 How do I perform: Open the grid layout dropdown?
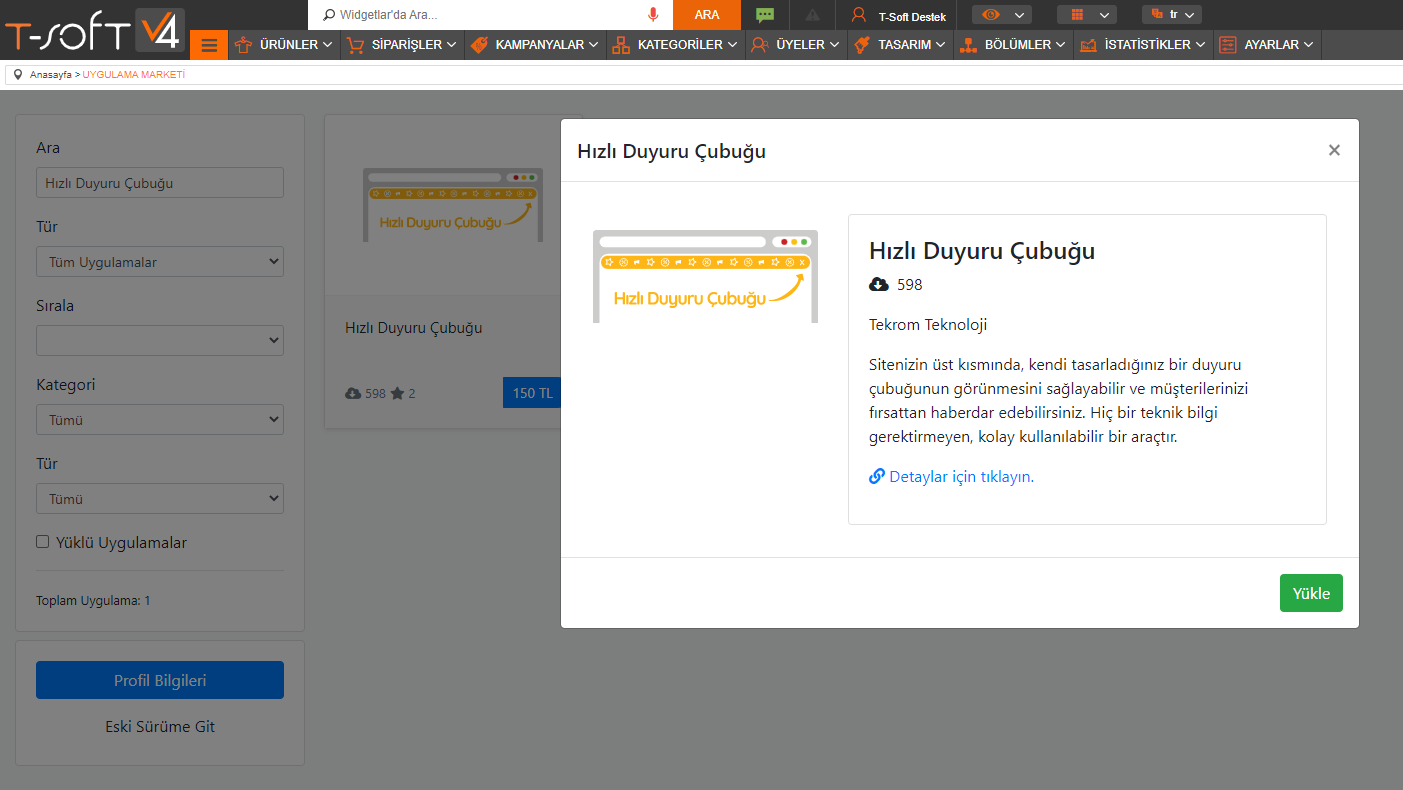[1086, 15]
